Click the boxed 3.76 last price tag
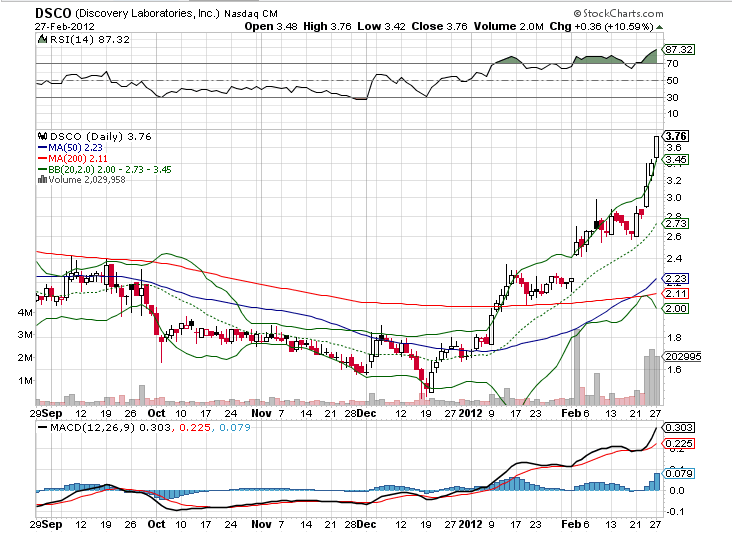Image resolution: width=732 pixels, height=537 pixels. coord(676,136)
